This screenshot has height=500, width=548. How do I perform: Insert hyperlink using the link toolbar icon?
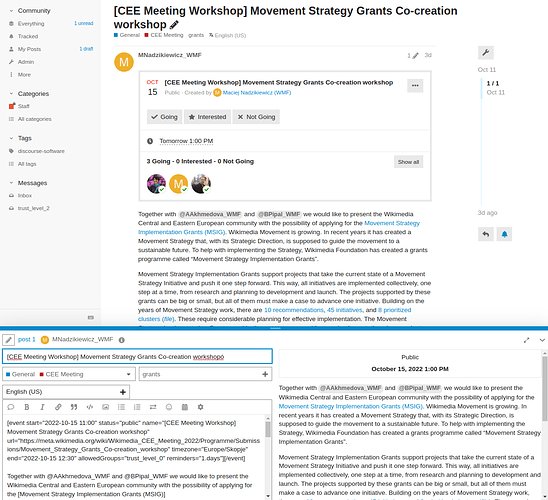point(58,407)
